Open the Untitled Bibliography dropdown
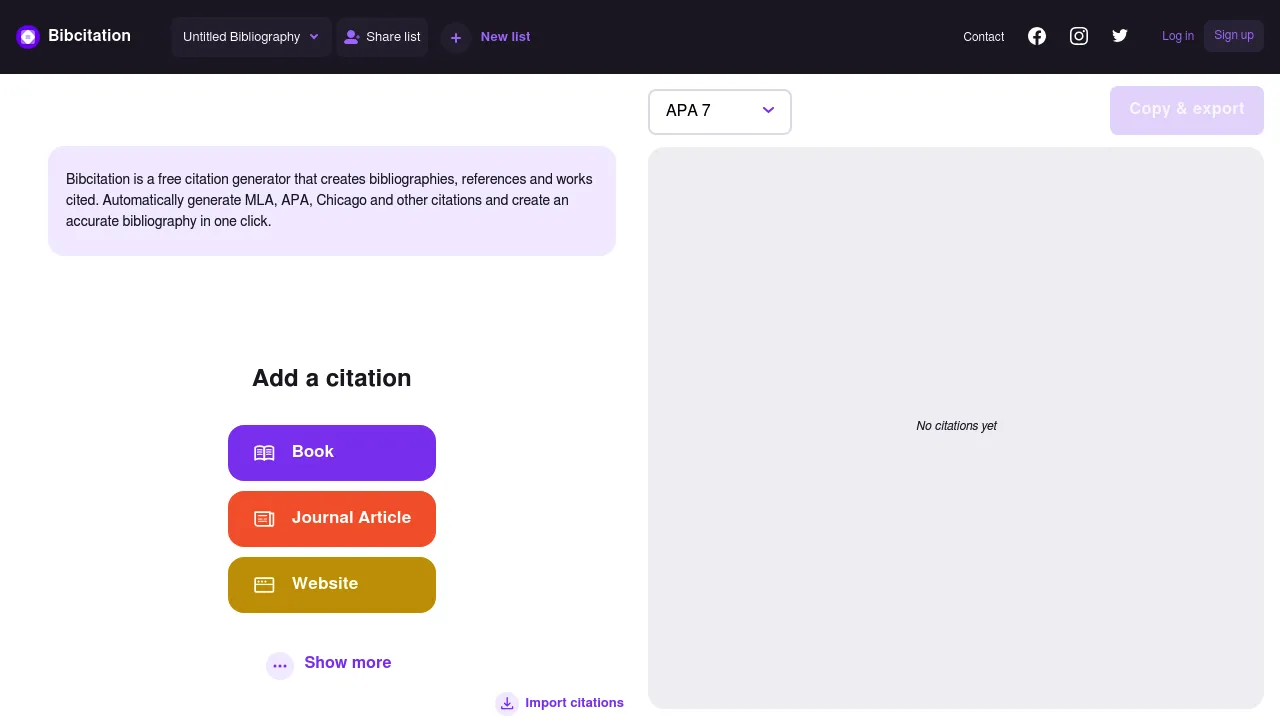 click(x=251, y=36)
